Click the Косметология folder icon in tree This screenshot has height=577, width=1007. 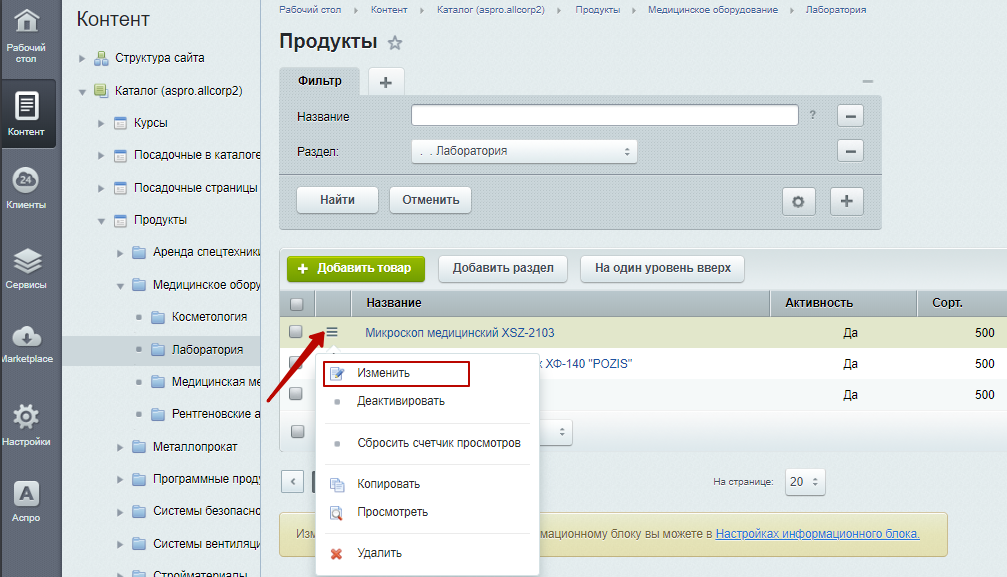tap(158, 317)
